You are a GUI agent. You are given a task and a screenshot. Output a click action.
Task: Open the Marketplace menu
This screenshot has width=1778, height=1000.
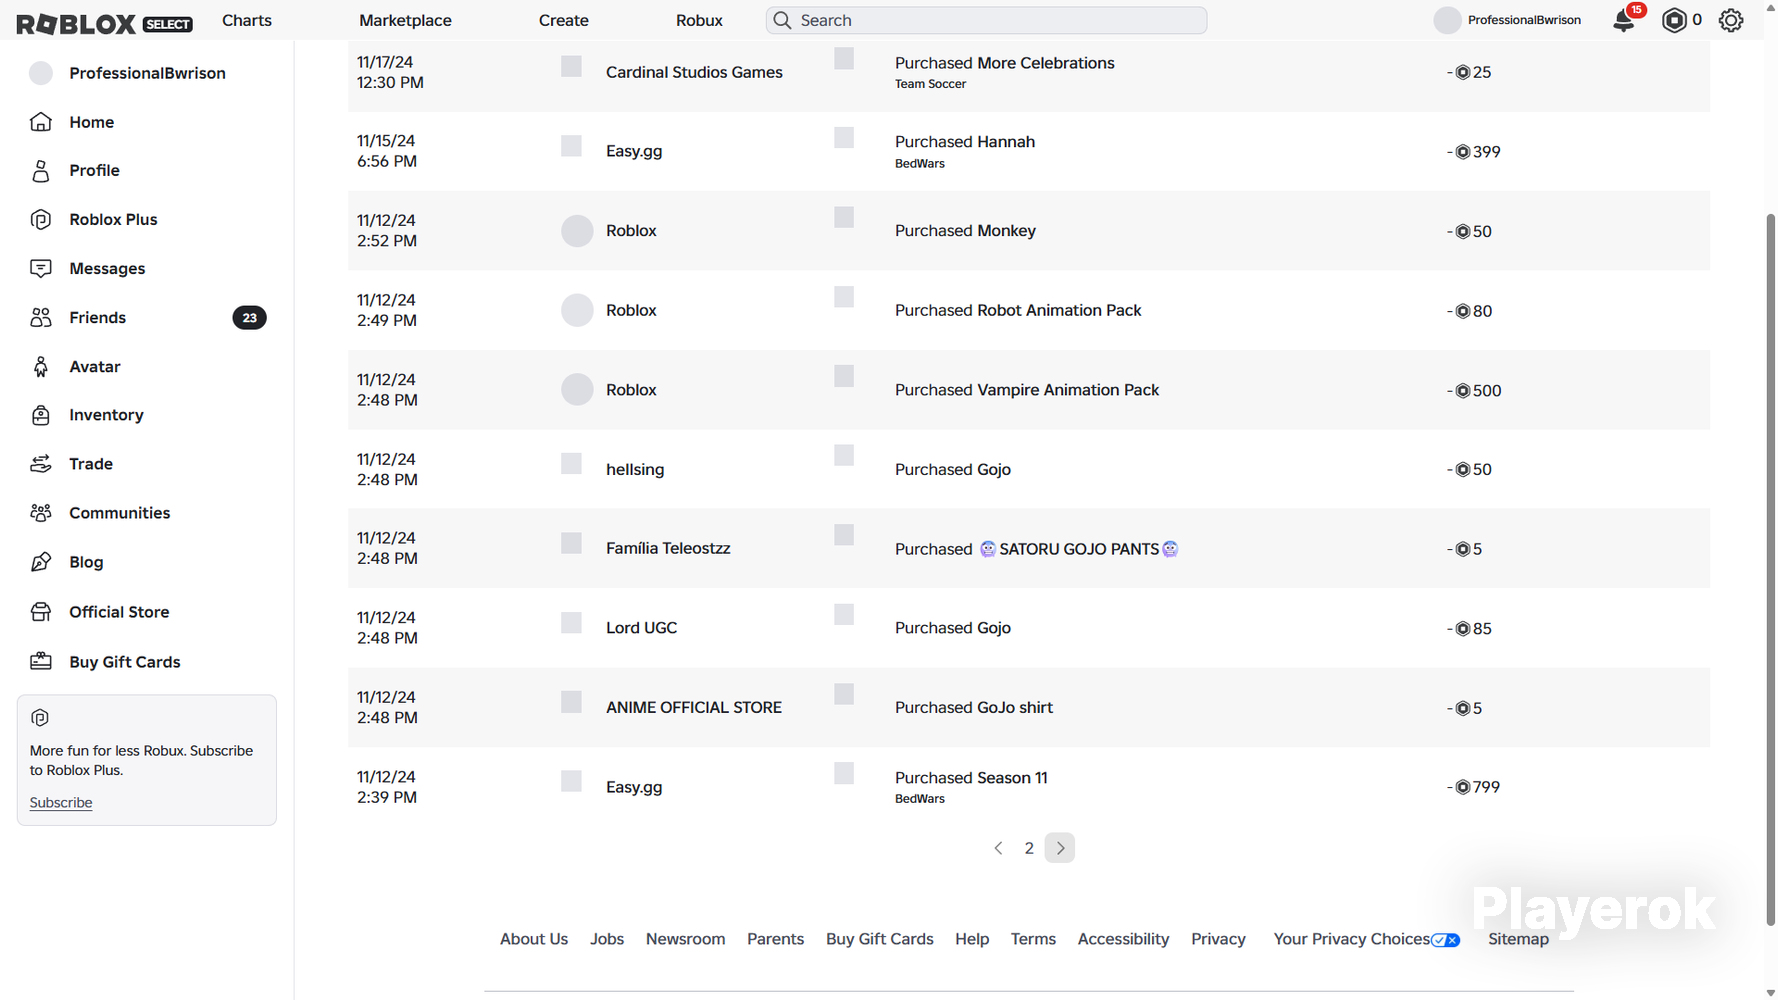(x=405, y=20)
